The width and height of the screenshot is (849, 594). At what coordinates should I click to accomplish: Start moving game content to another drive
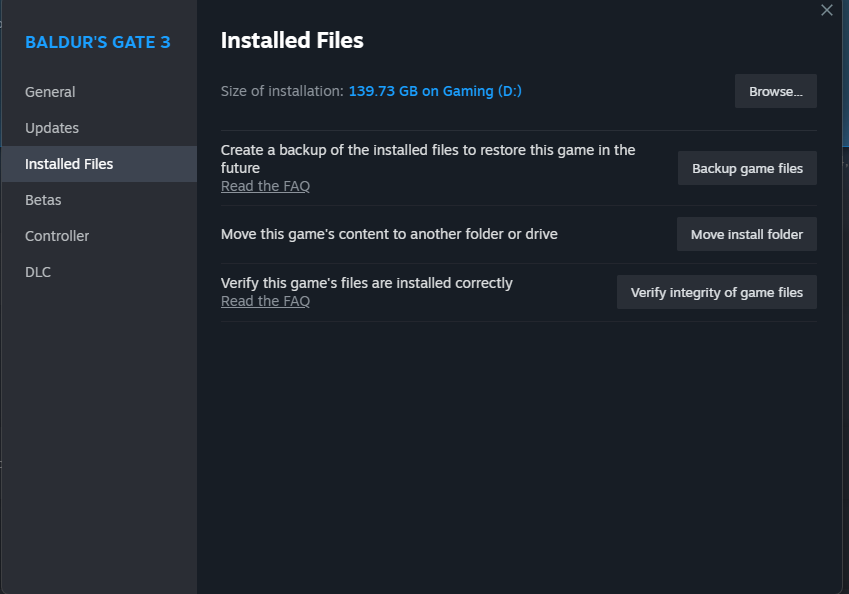746,234
